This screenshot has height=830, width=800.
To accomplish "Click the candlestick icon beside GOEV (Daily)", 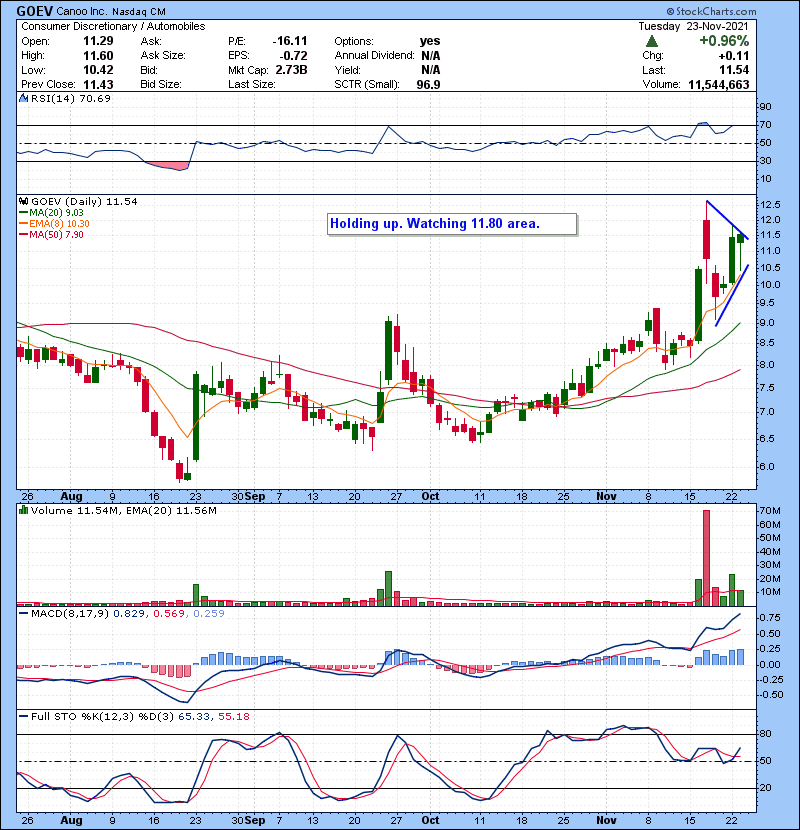I will 24,202.
